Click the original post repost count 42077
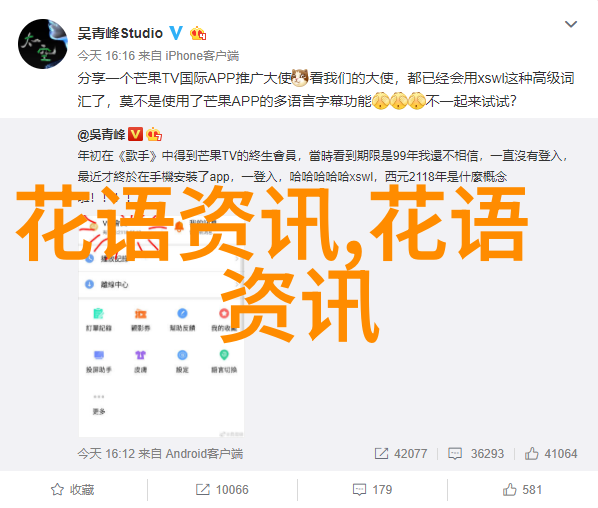Image resolution: width=598 pixels, height=508 pixels. pos(400,453)
